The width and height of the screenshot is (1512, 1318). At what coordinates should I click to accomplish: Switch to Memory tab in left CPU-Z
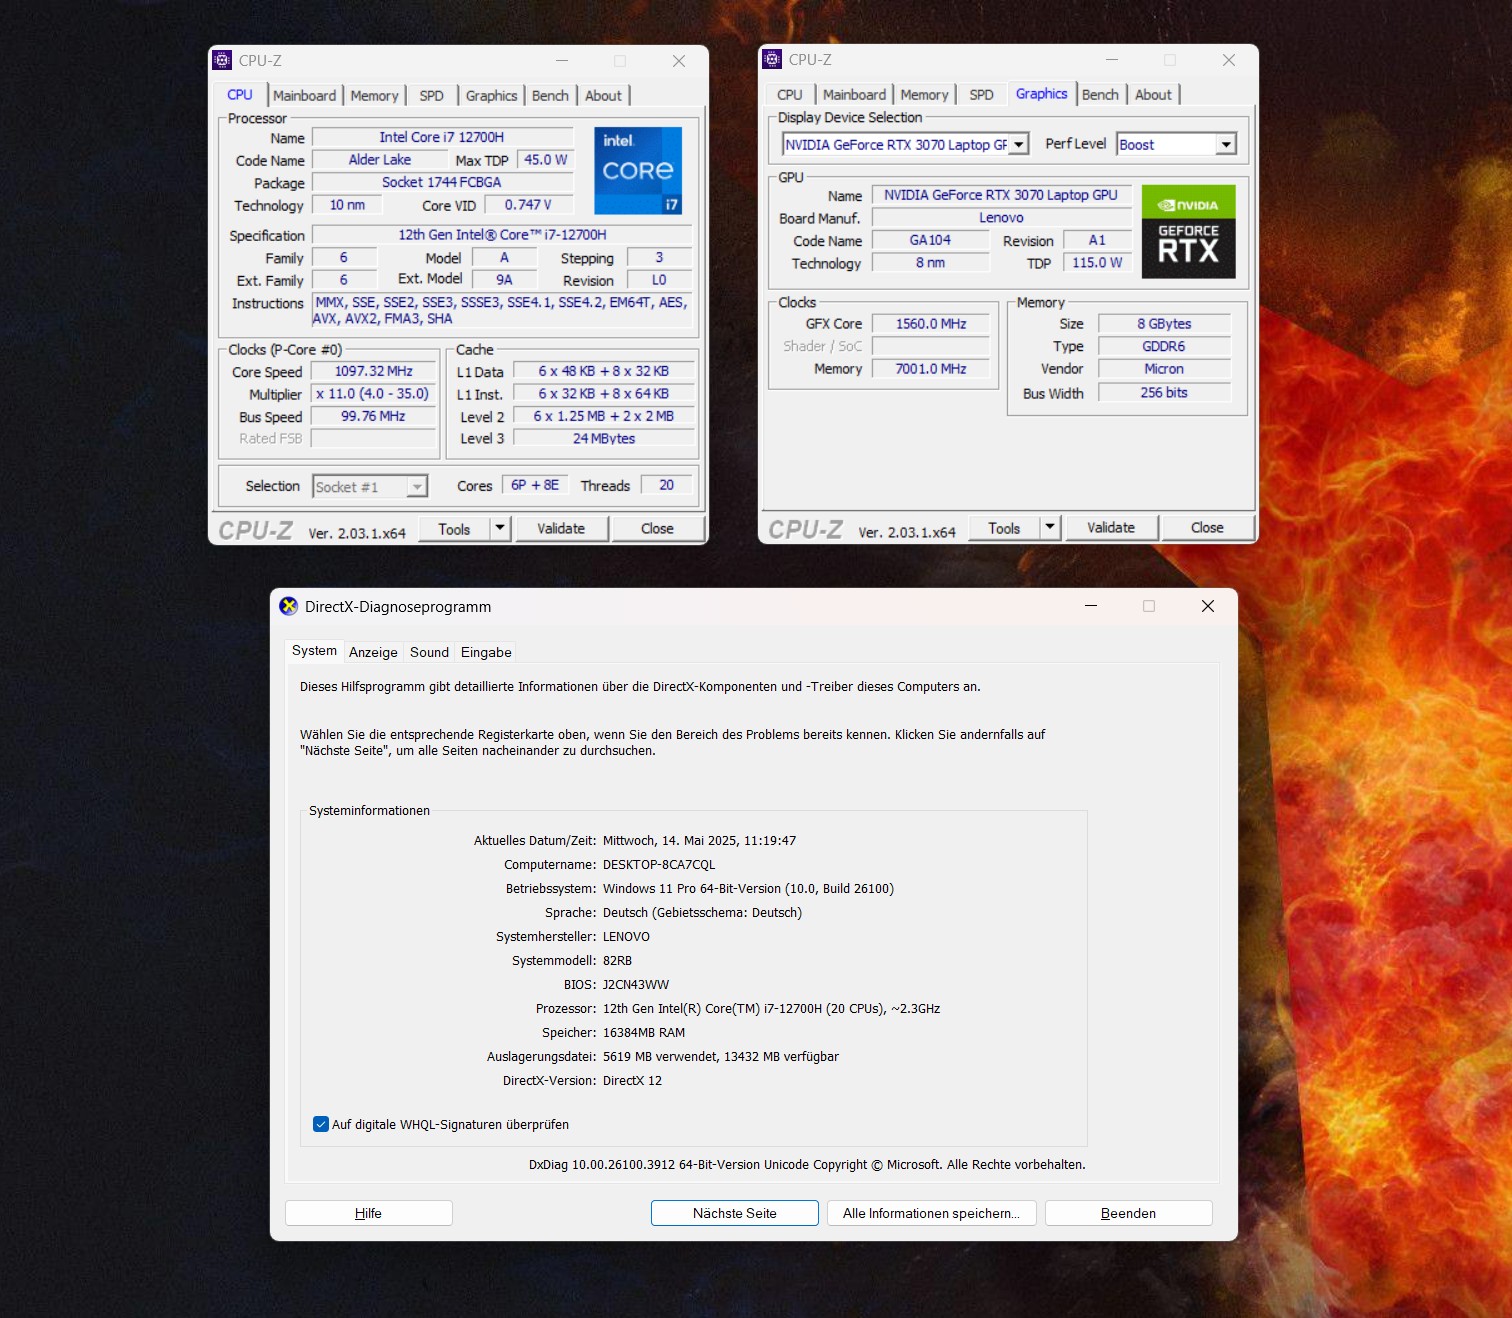374,96
